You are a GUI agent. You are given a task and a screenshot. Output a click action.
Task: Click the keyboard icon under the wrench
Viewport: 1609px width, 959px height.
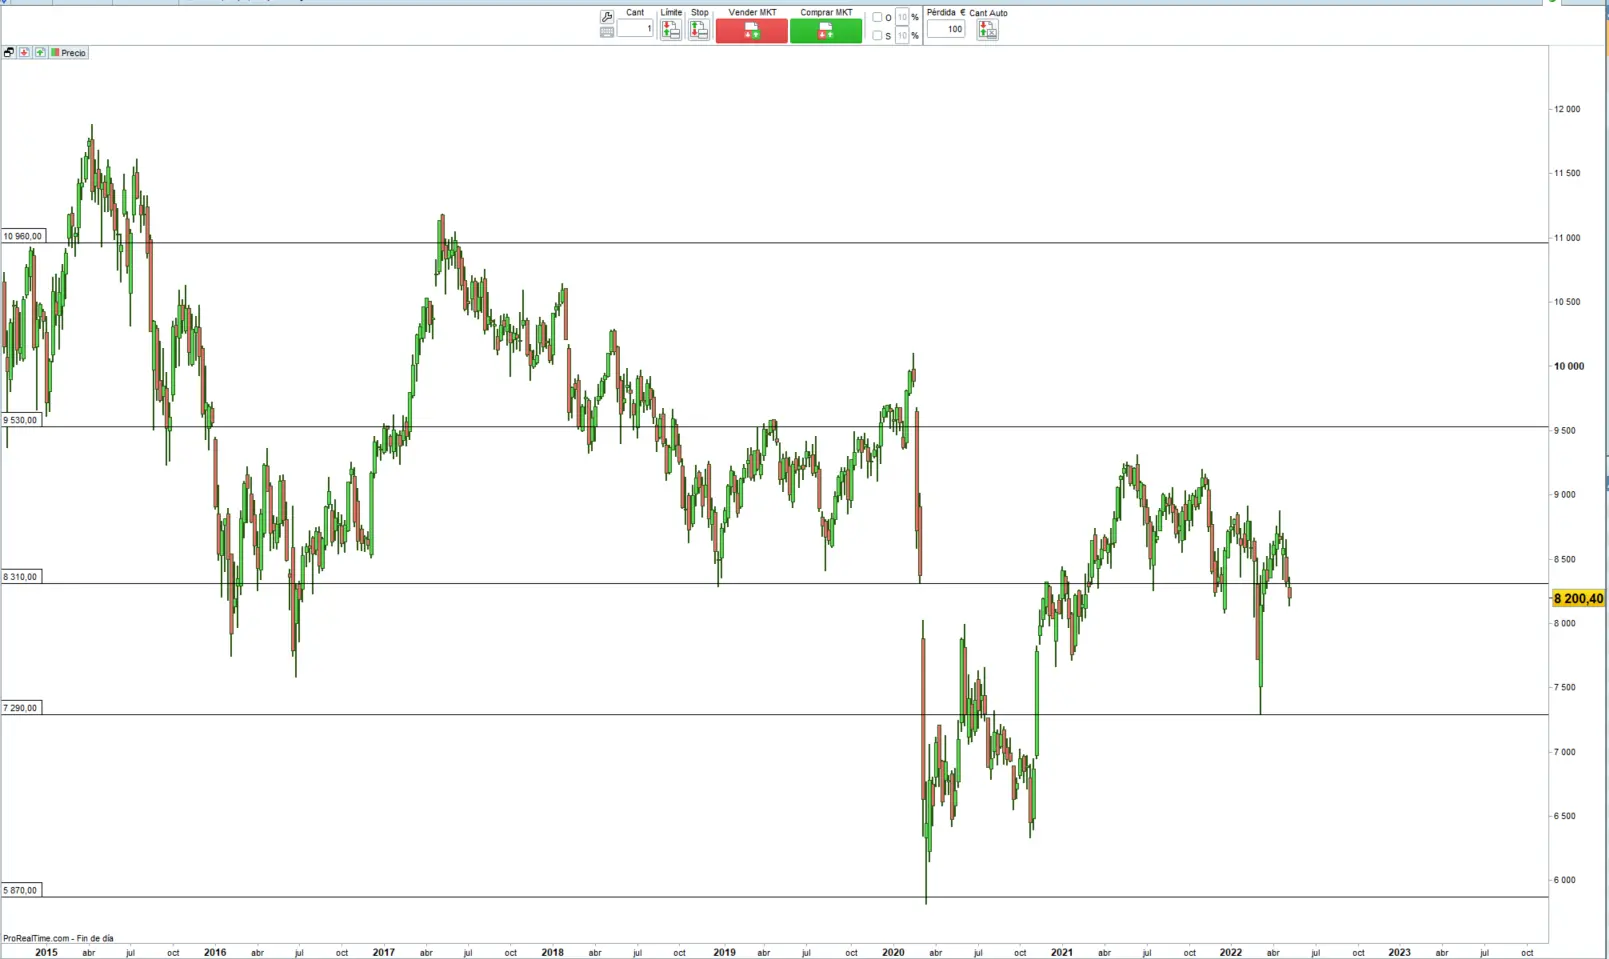[x=607, y=33]
